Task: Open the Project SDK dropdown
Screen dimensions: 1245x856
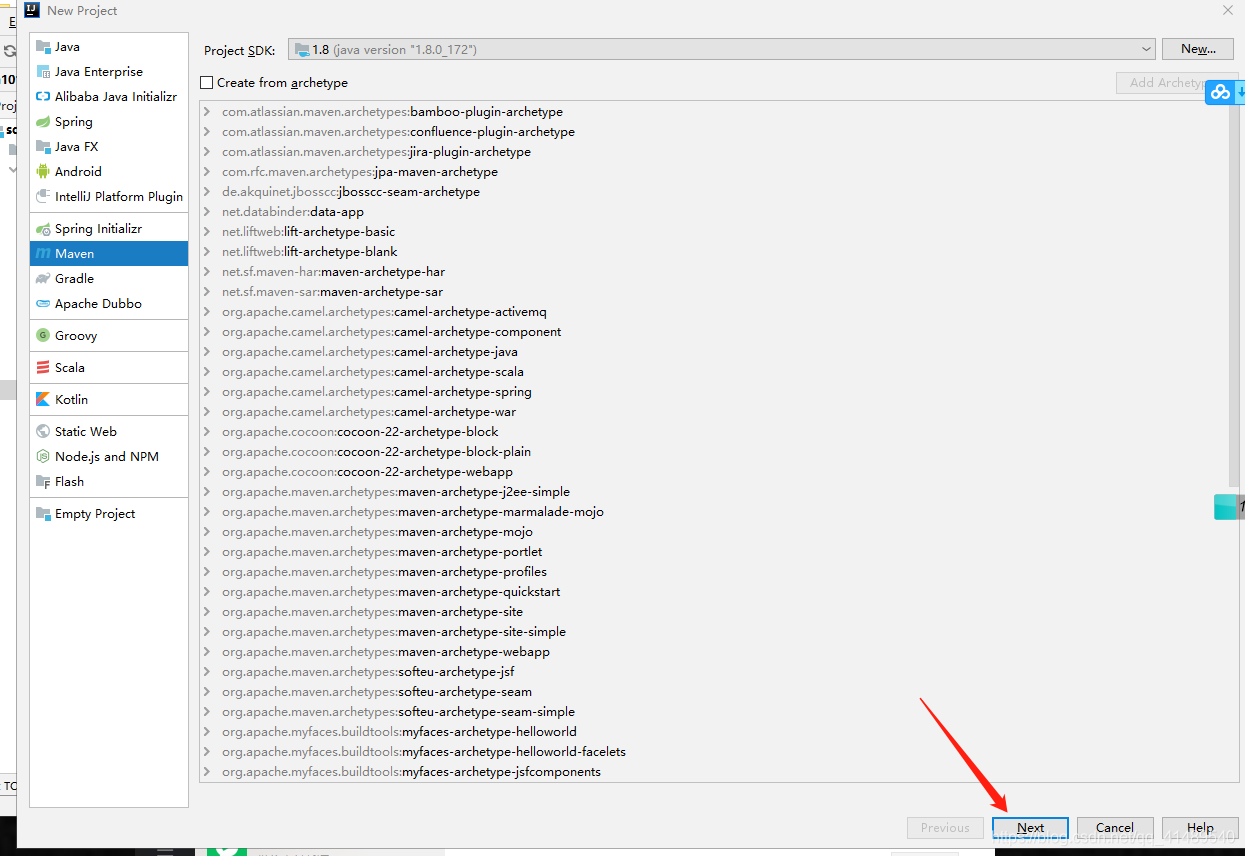Action: tap(722, 49)
